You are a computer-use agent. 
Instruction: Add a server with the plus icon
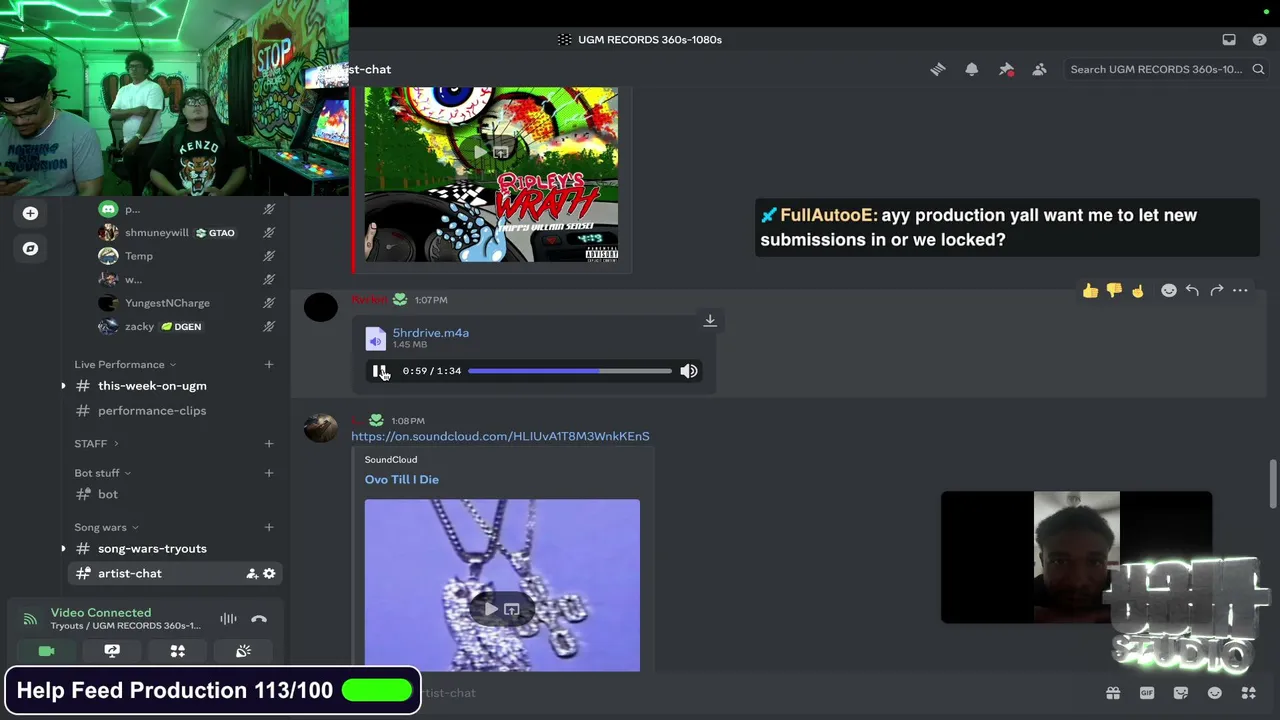(x=30, y=213)
